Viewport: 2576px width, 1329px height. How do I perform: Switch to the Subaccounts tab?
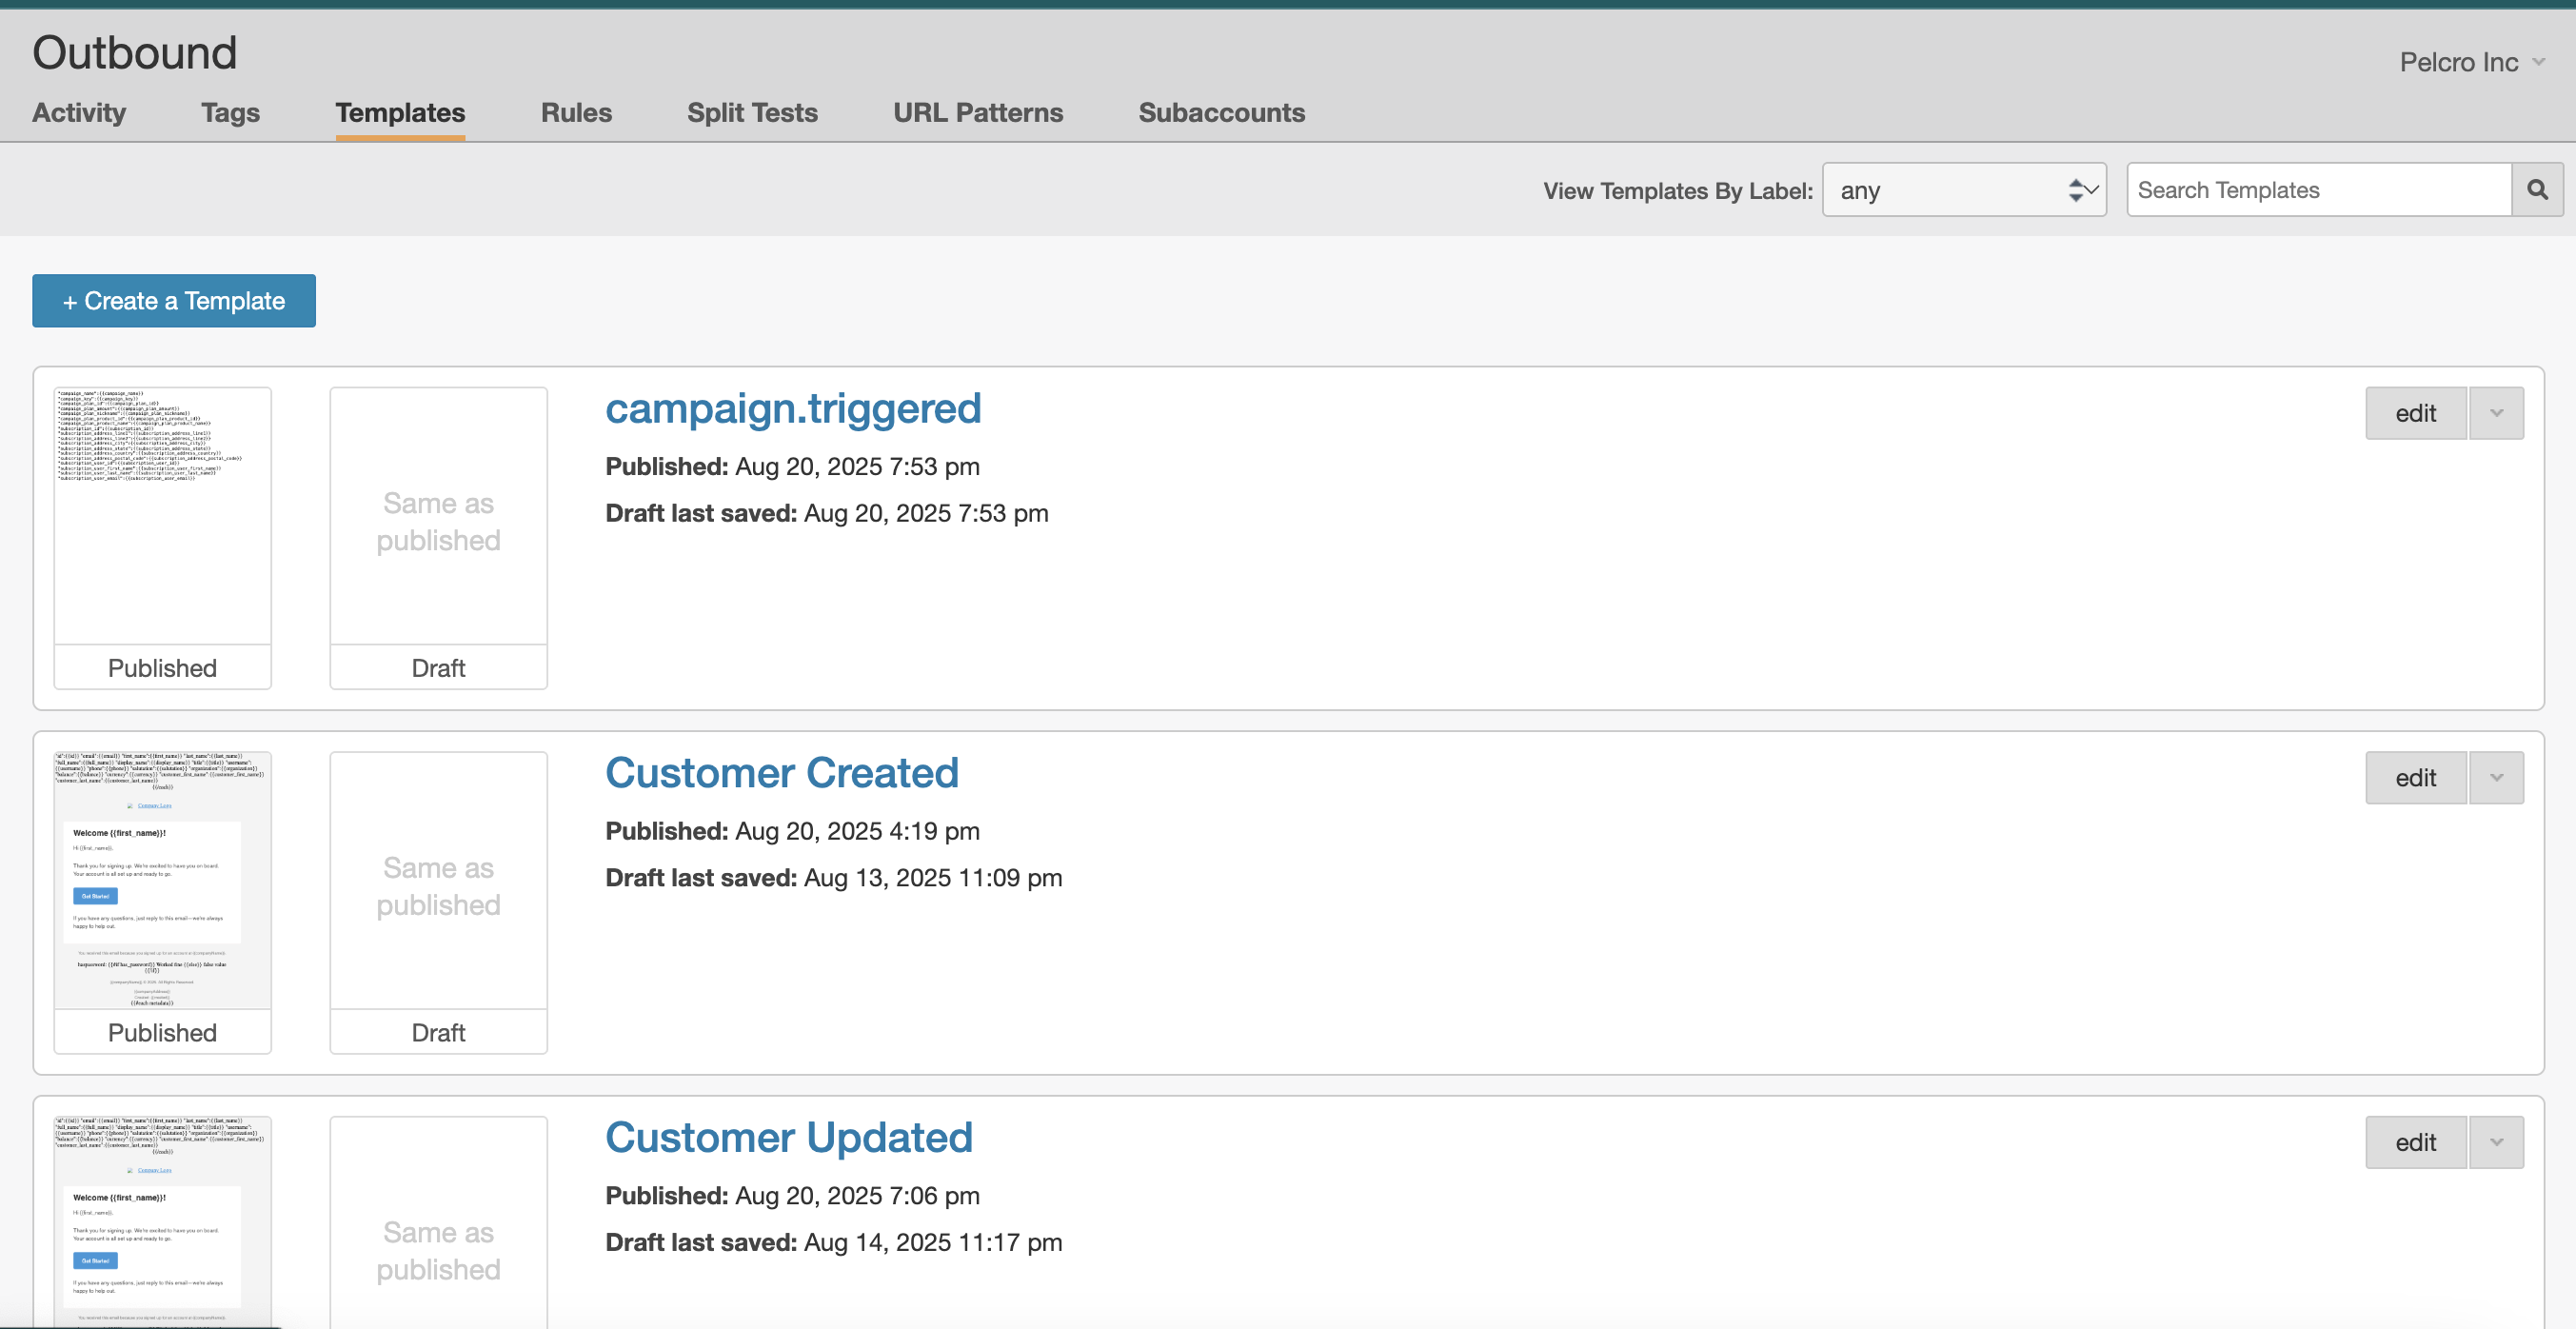[1221, 113]
